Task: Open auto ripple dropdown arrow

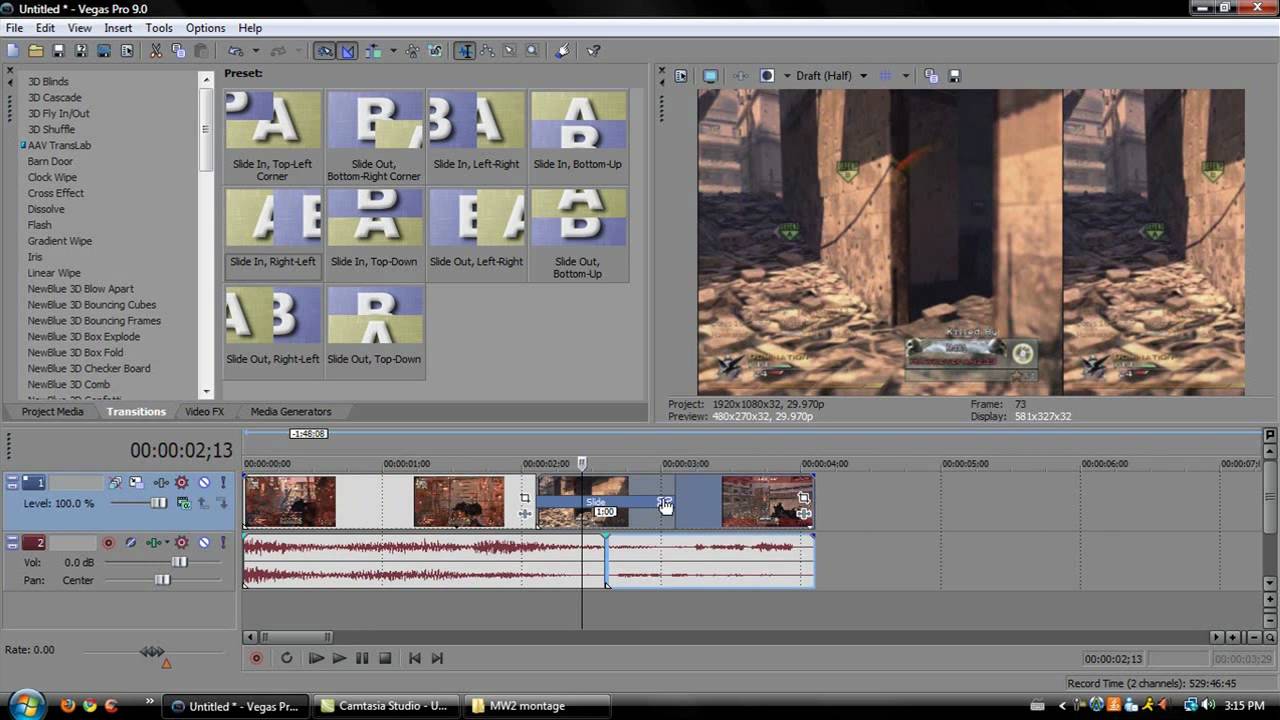Action: tap(393, 50)
